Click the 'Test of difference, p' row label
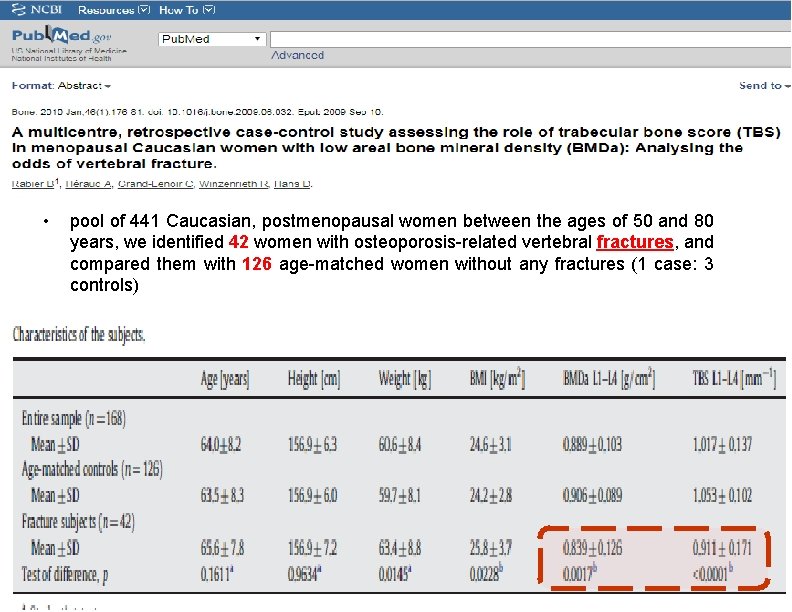Viewport: 792px width, 612px height. tap(65, 574)
